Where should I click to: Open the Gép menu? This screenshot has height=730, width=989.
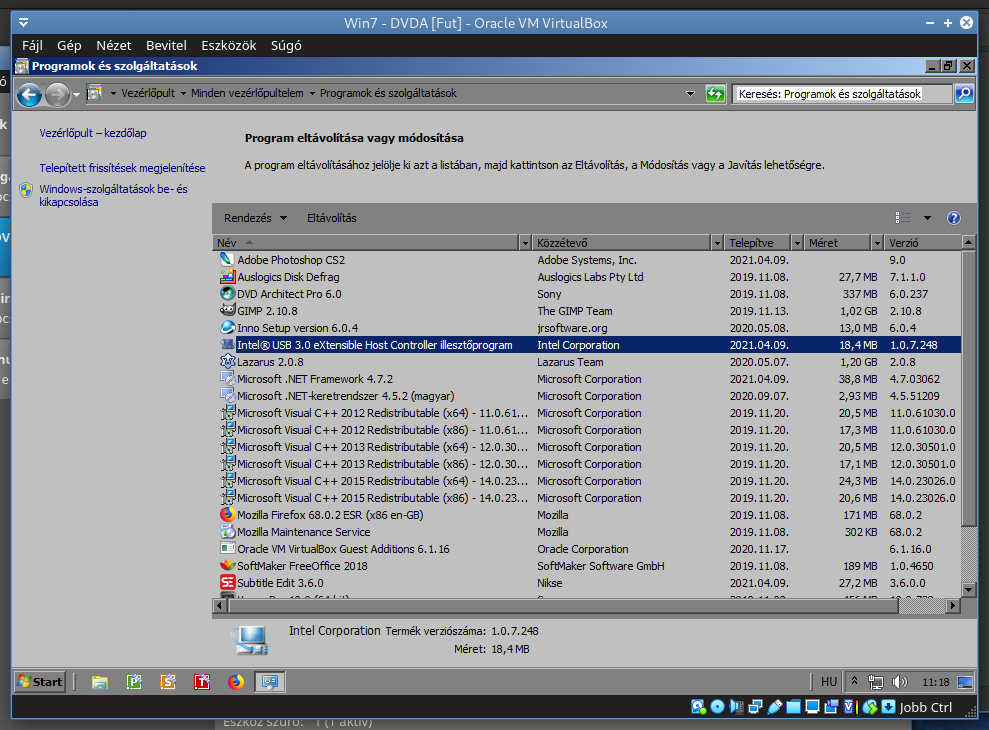(x=69, y=45)
